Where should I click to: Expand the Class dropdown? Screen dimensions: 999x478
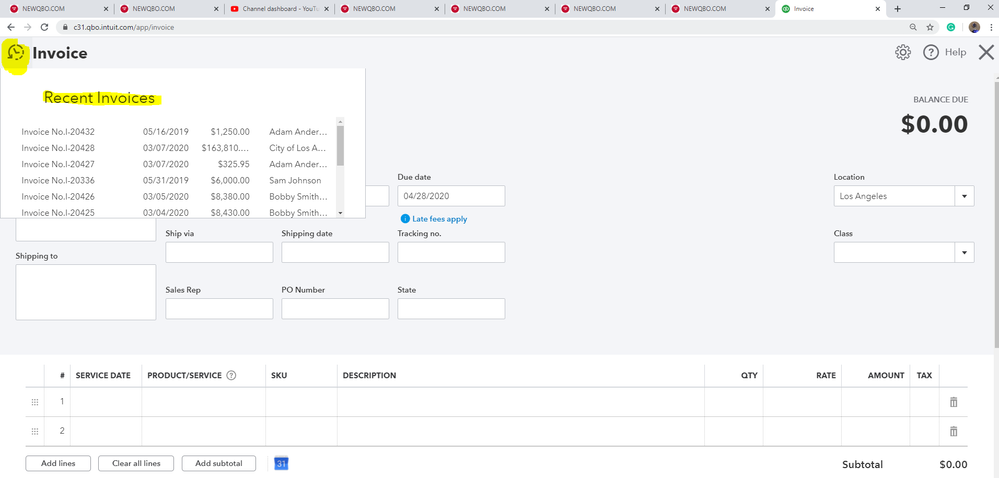[965, 253]
